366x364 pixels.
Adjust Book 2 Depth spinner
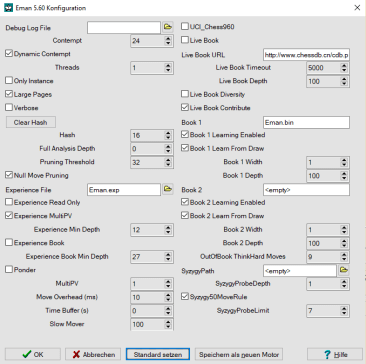pos(344,244)
